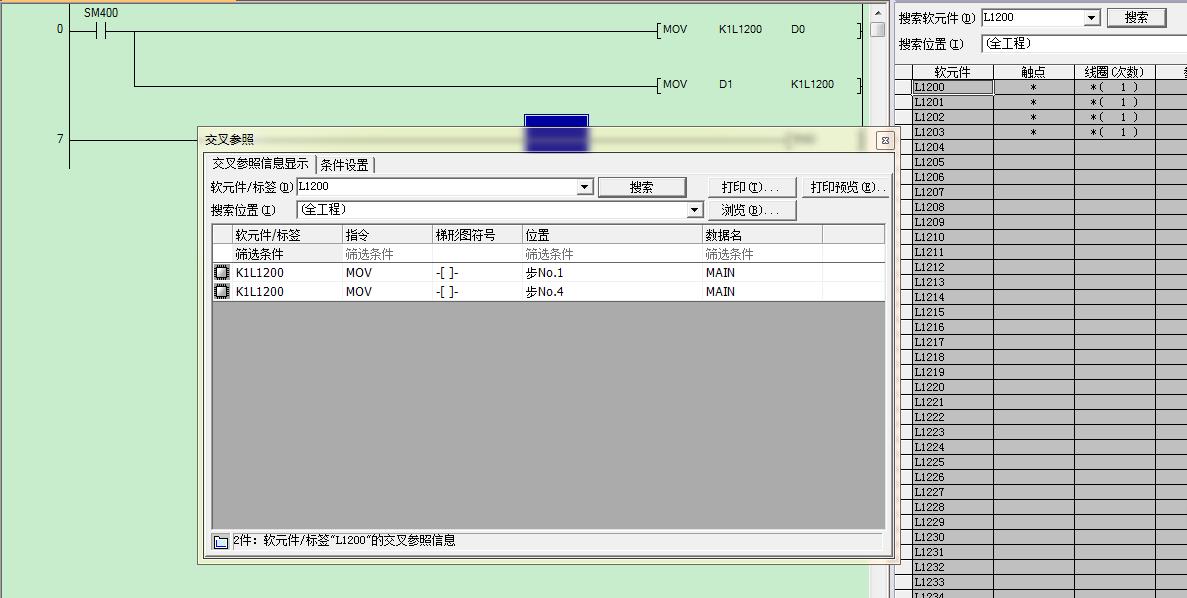Close the 交叉参照 dialog
This screenshot has height=598, width=1187.
(x=883, y=140)
